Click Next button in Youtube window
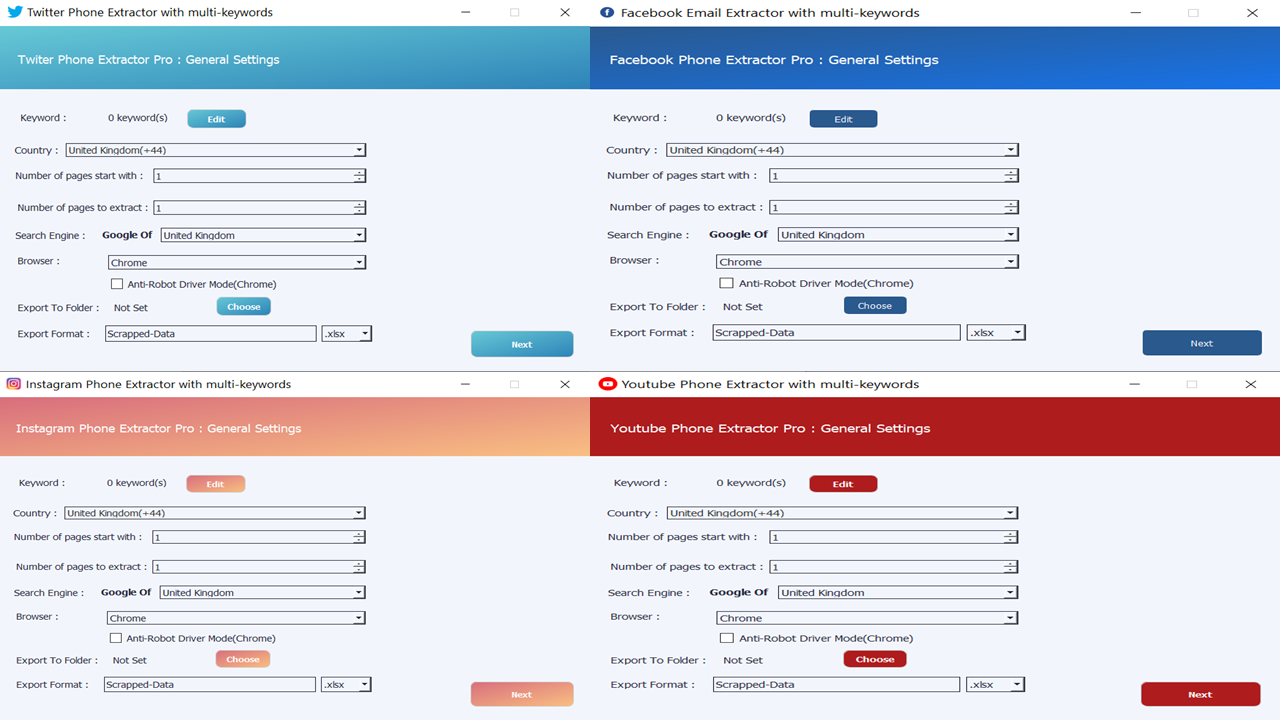The image size is (1280, 720). (1200, 695)
